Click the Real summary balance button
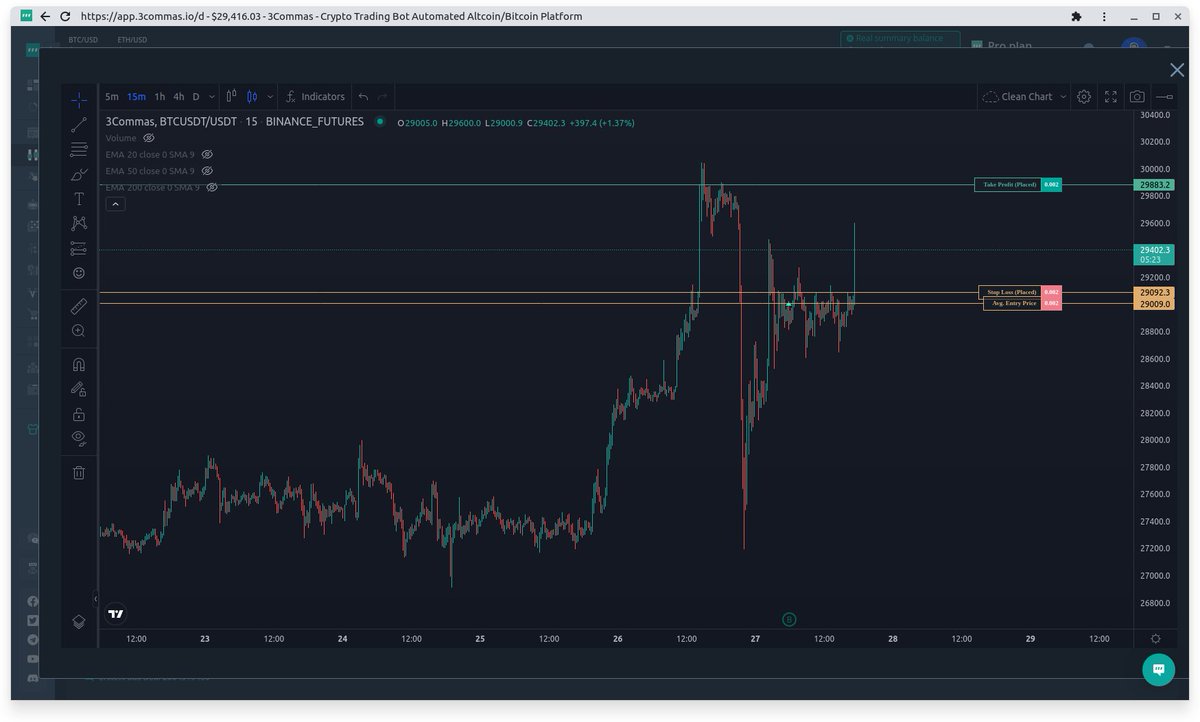 coord(900,39)
